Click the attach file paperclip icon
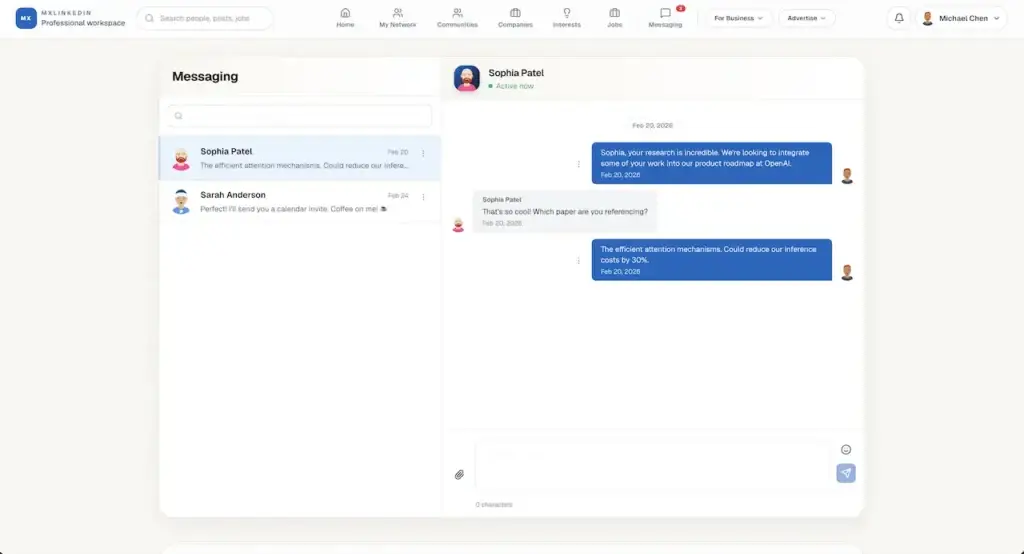Image resolution: width=1024 pixels, height=554 pixels. tap(459, 475)
